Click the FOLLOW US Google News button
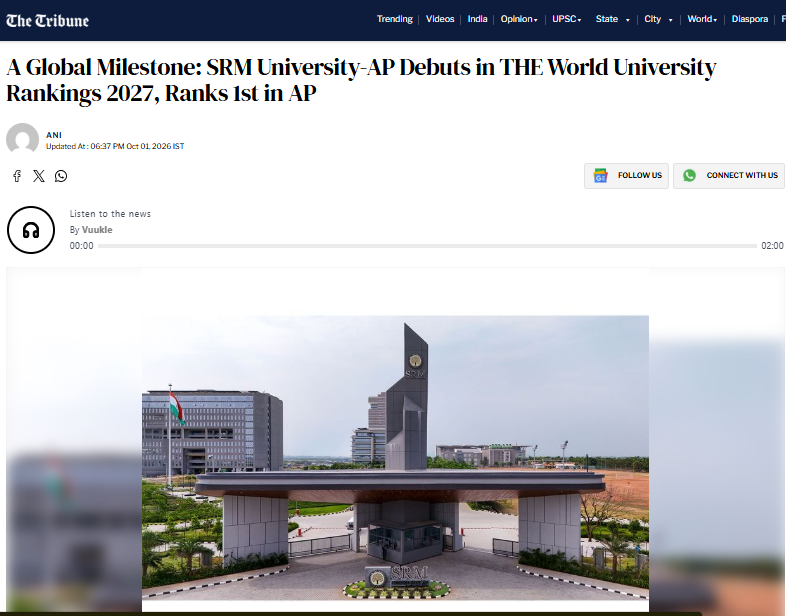The width and height of the screenshot is (786, 616). (626, 175)
